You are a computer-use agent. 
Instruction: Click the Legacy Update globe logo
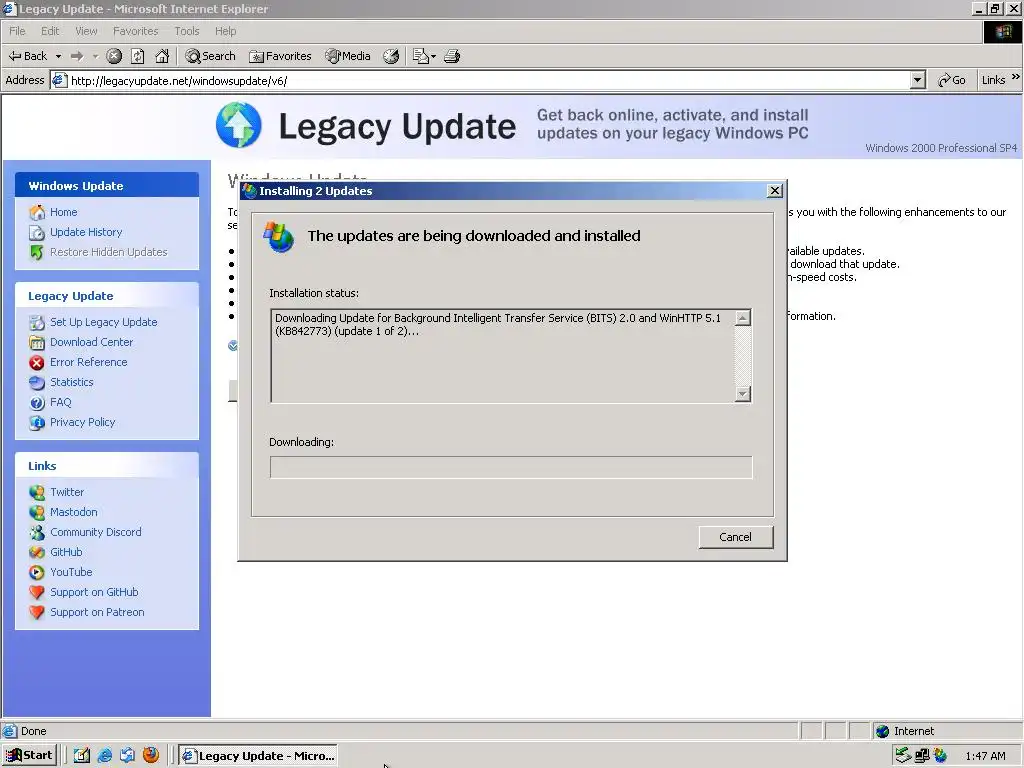click(x=239, y=125)
